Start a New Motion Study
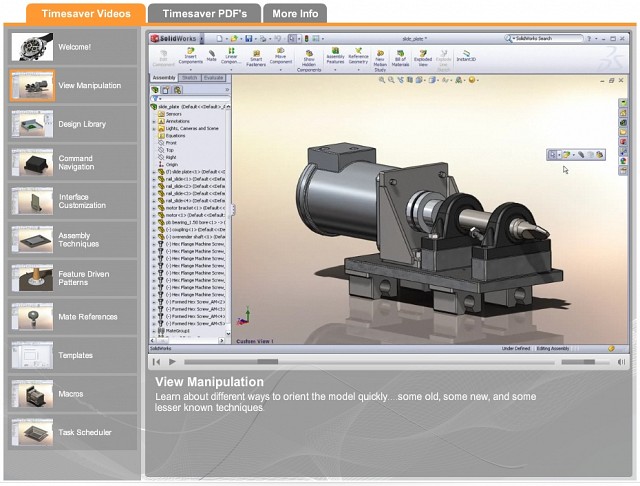This screenshot has width=640, height=486. 380,61
